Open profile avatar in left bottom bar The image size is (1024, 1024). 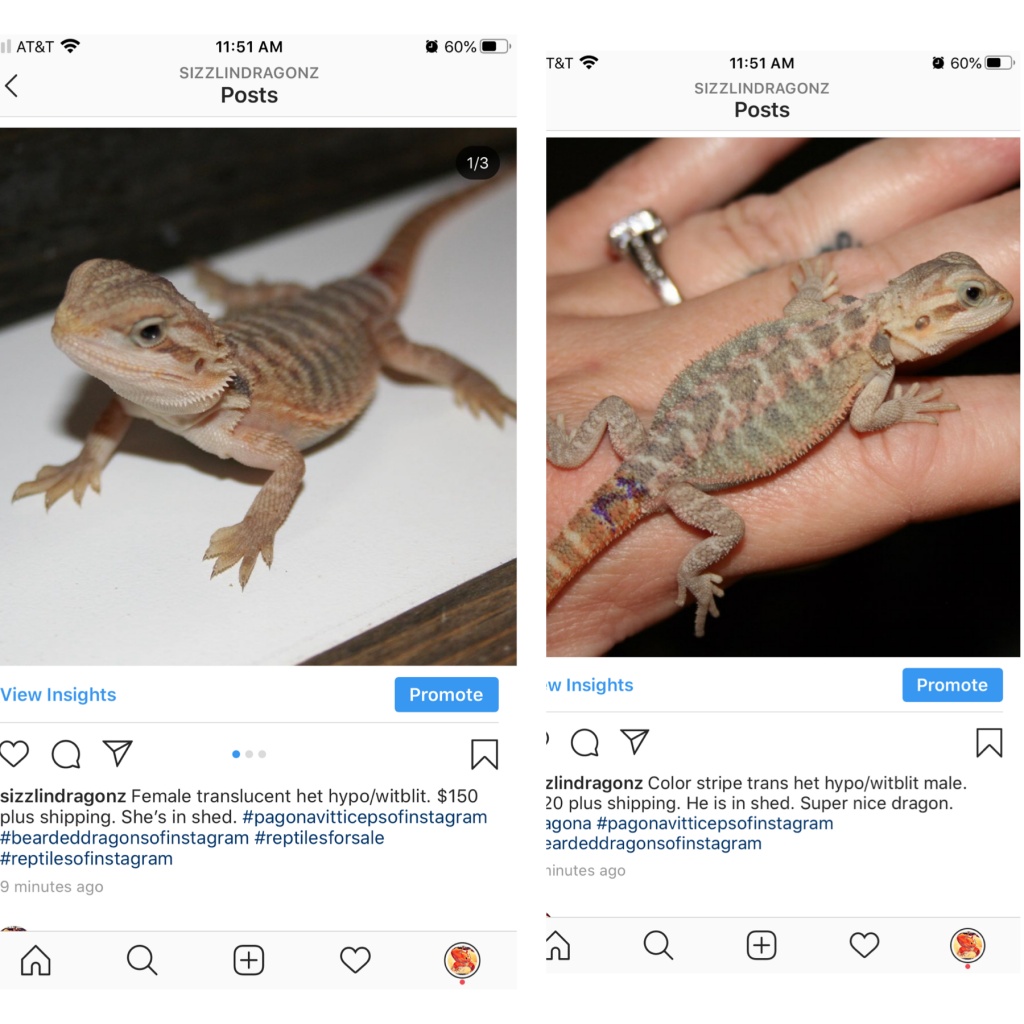[462, 960]
